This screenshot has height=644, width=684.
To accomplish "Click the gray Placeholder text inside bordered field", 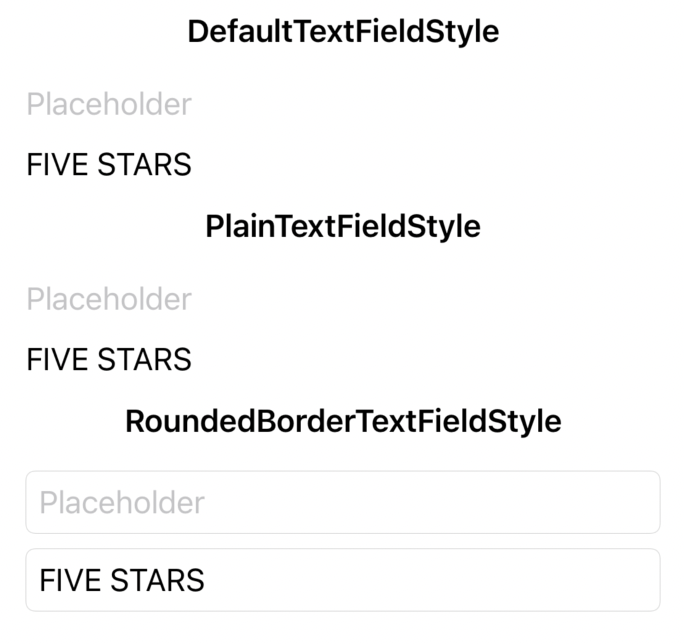I will coord(122,503).
